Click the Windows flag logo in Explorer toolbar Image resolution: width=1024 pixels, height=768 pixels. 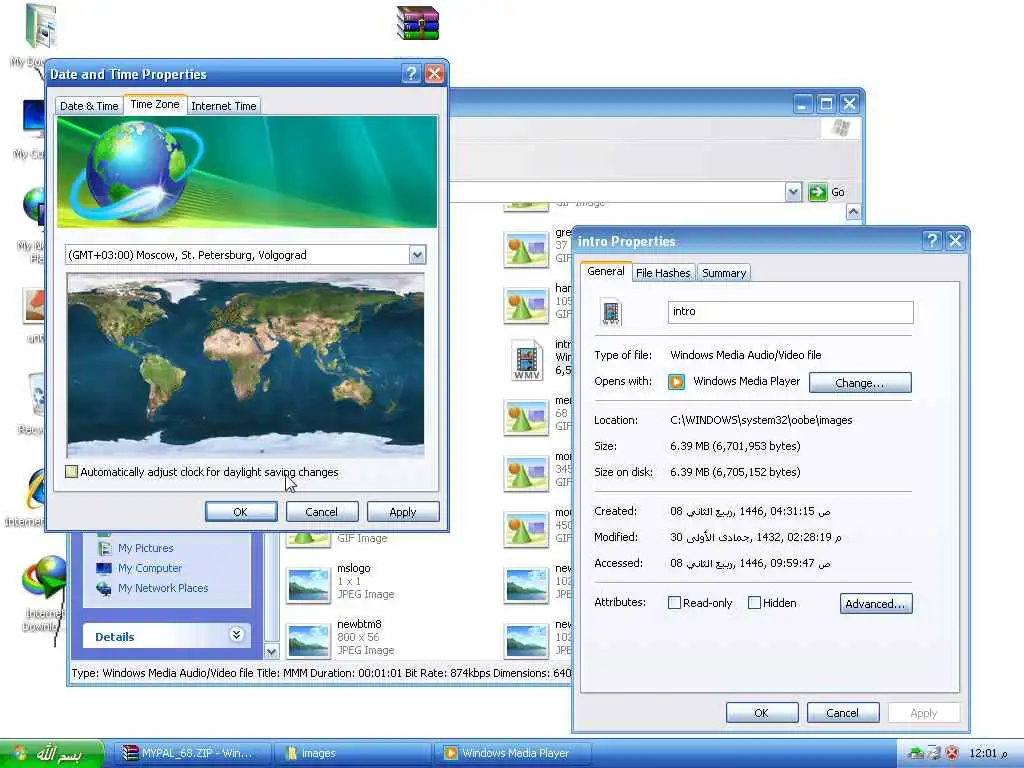(x=840, y=127)
